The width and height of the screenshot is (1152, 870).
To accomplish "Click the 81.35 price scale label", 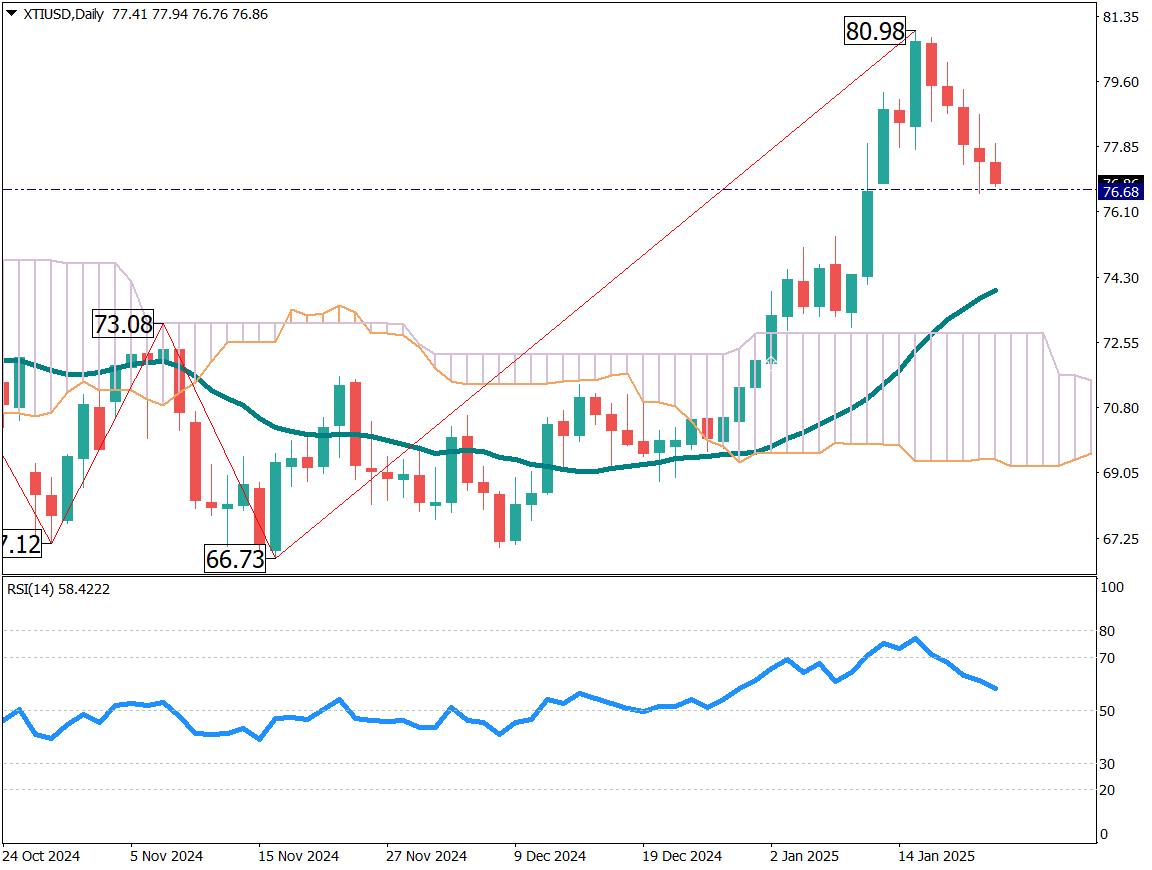I will coord(1120,17).
